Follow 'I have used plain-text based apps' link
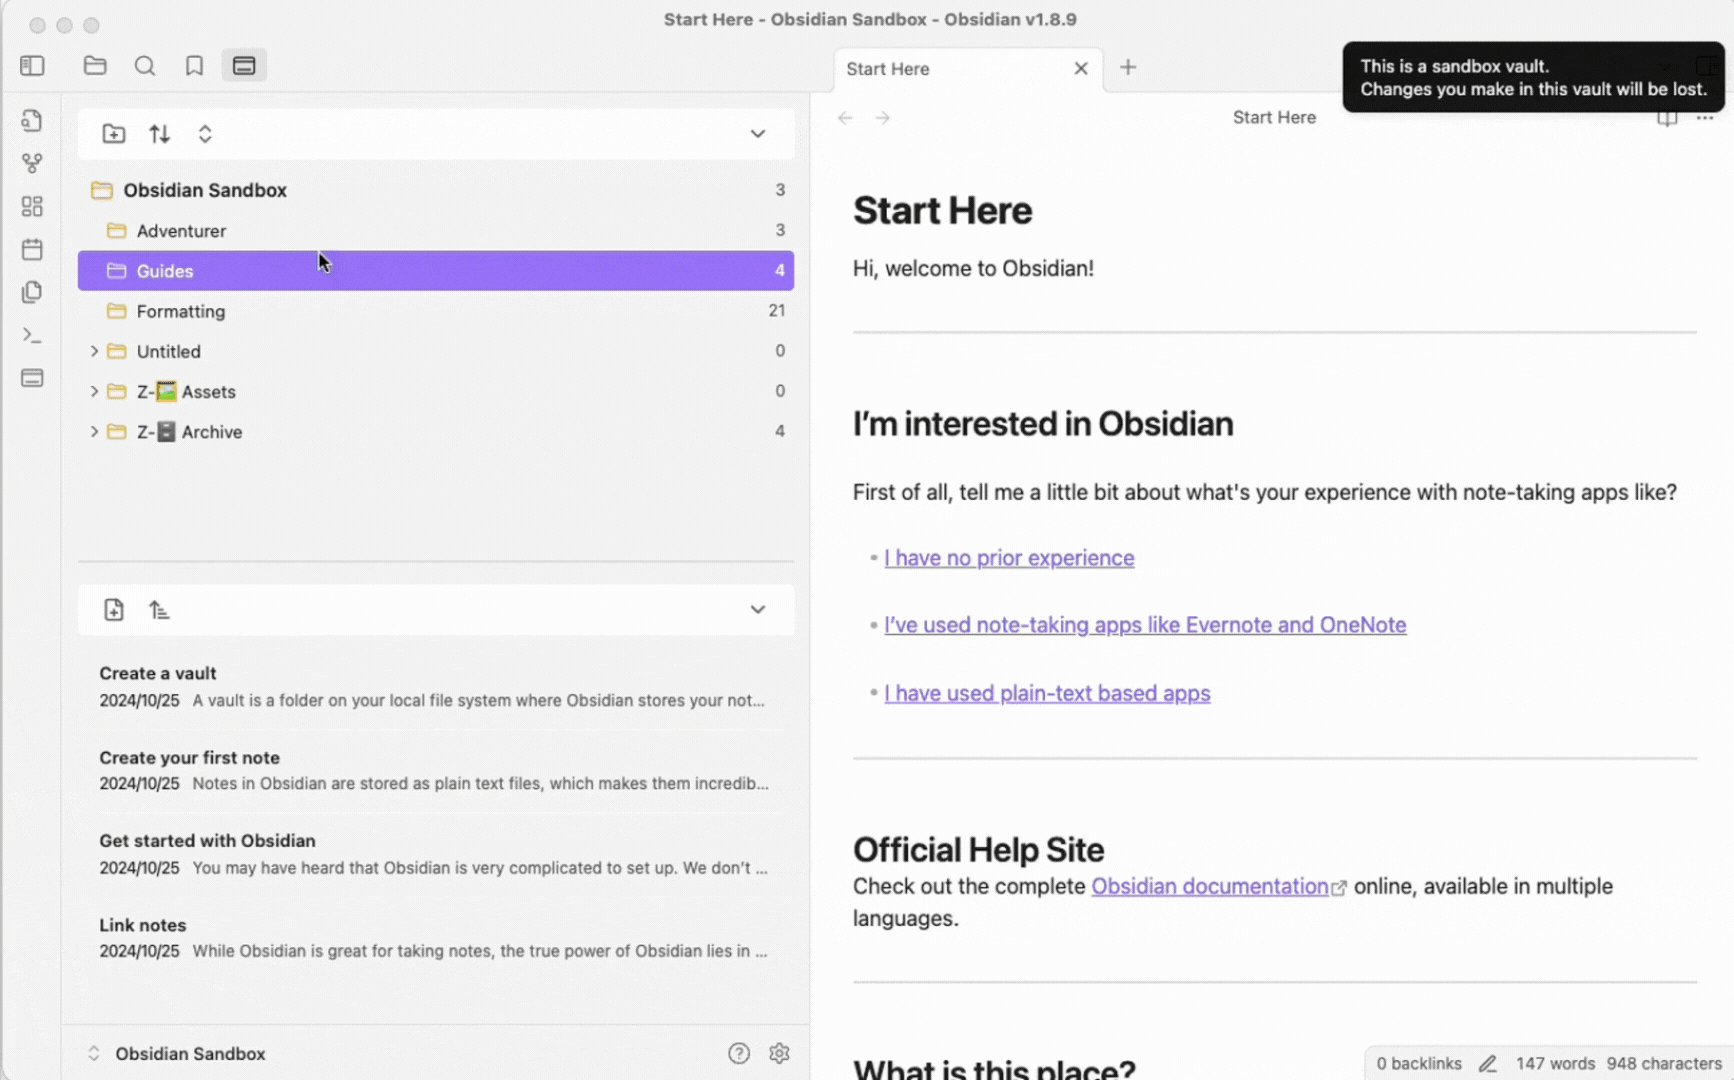Viewport: 1734px width, 1080px height. point(1047,693)
